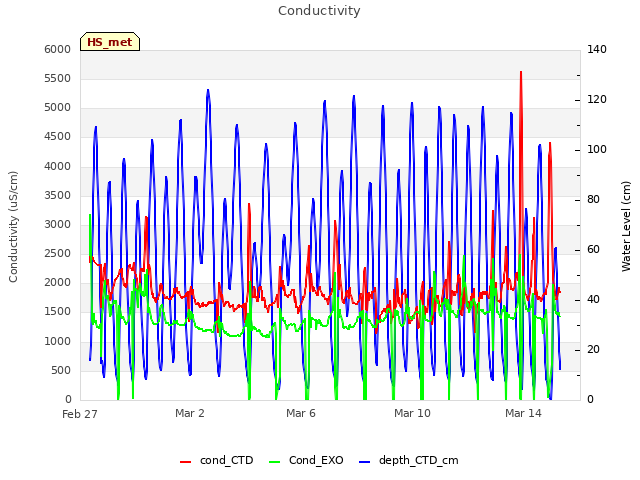Image resolution: width=640 pixels, height=480 pixels.
Task: Click the tallest red spike near Mar 14
Action: tap(521, 73)
